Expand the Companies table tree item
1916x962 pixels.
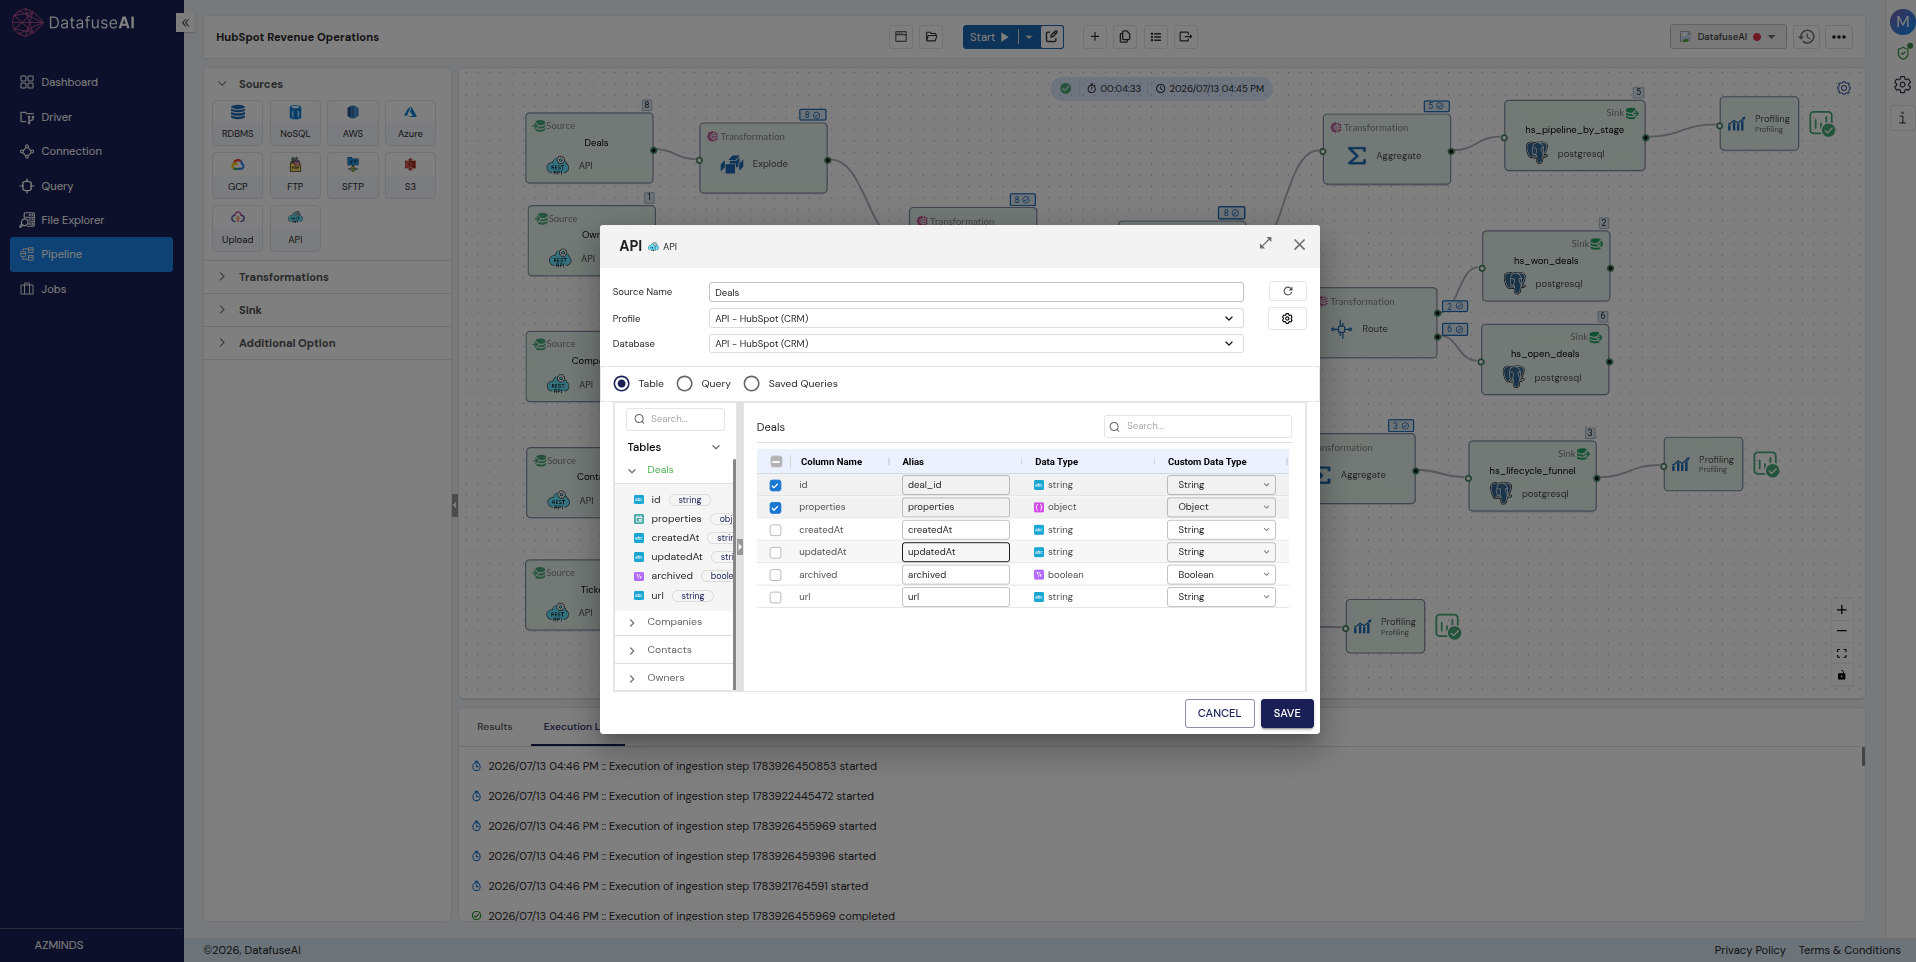[632, 623]
